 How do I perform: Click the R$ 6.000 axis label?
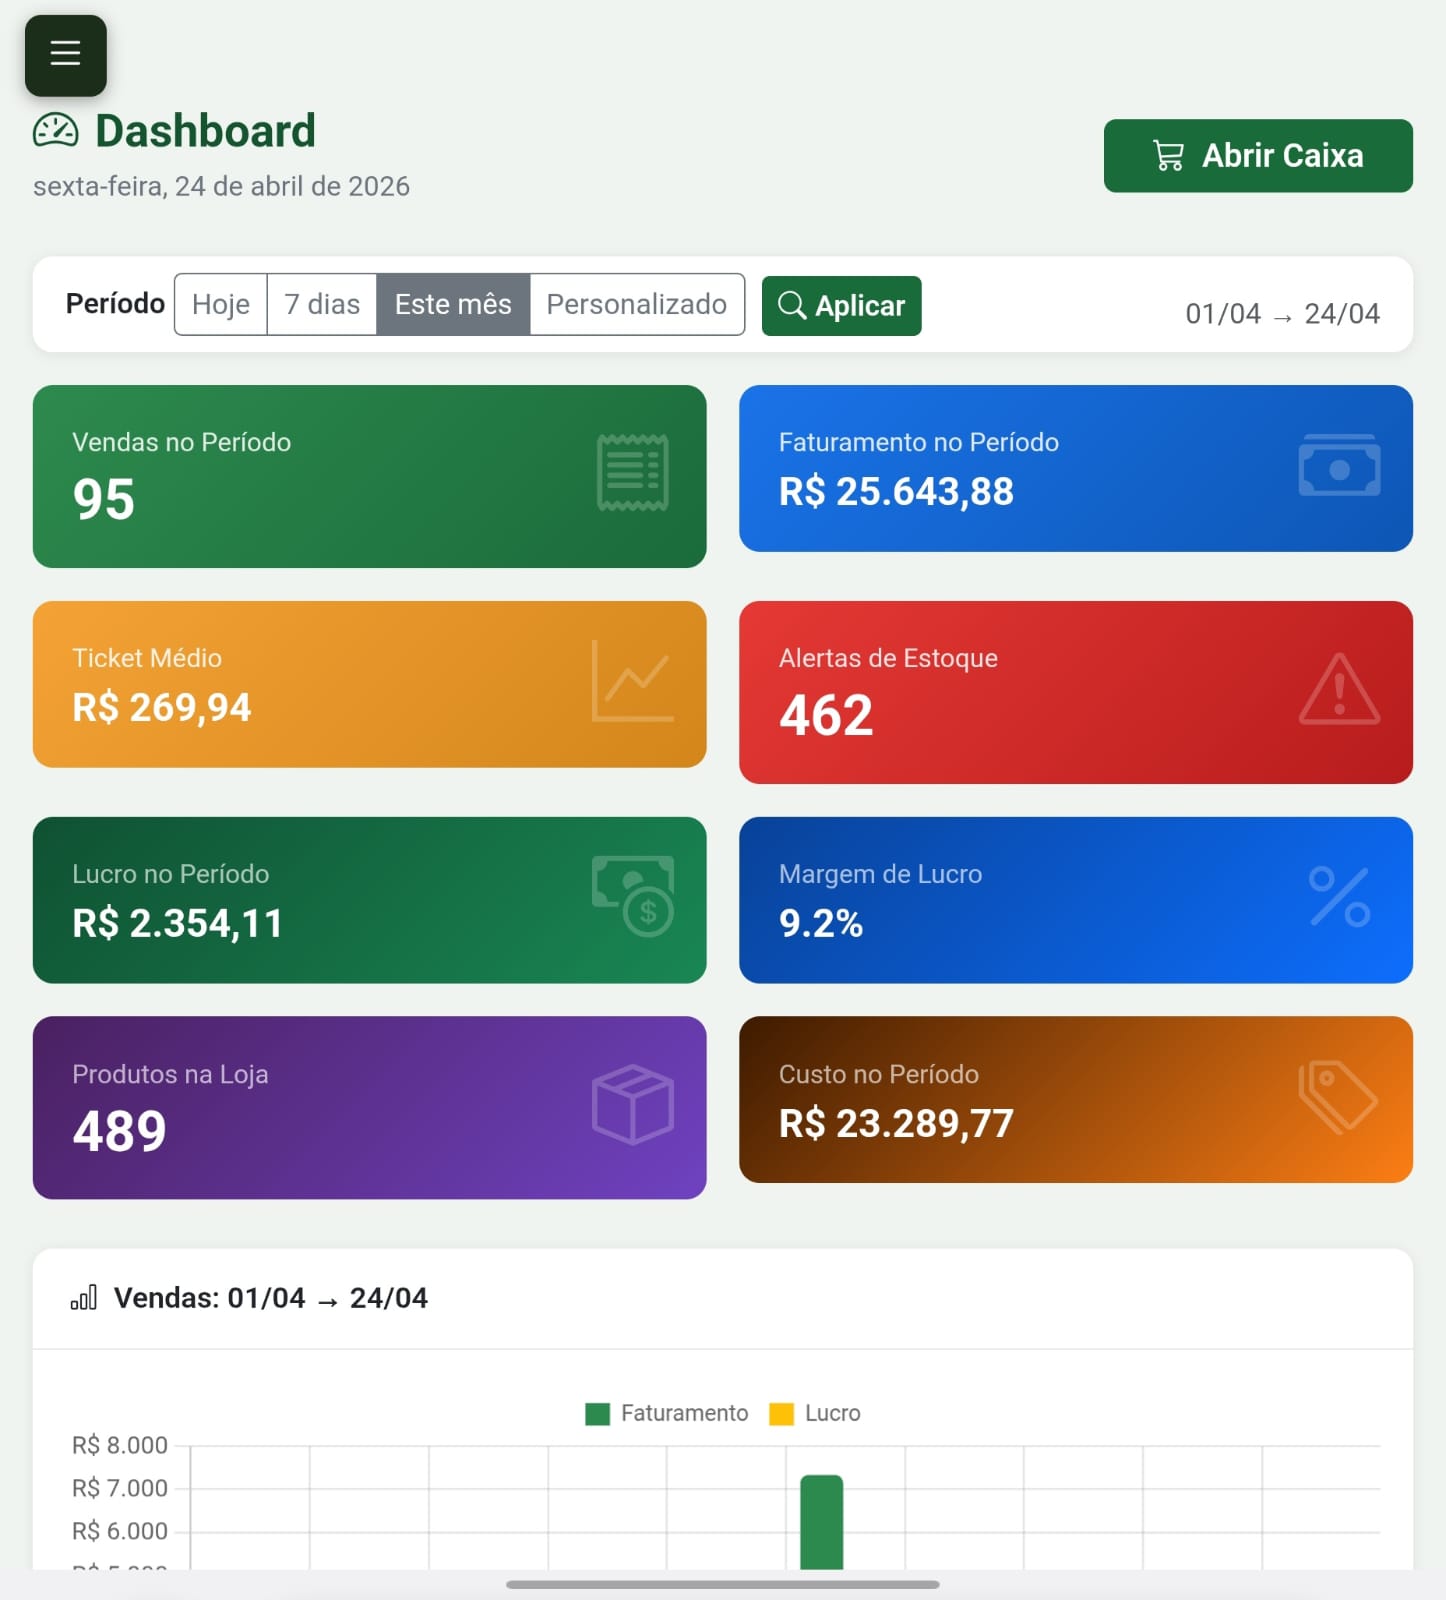pyautogui.click(x=120, y=1532)
